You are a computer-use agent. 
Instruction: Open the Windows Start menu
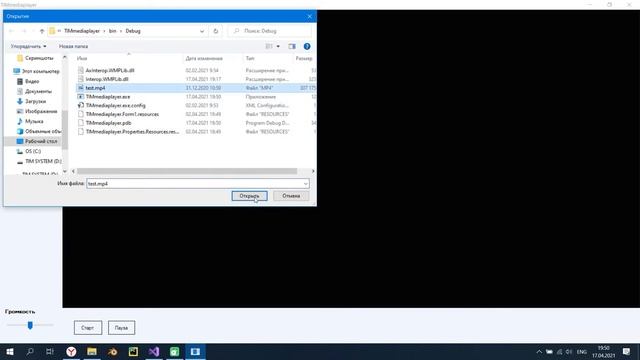10,351
